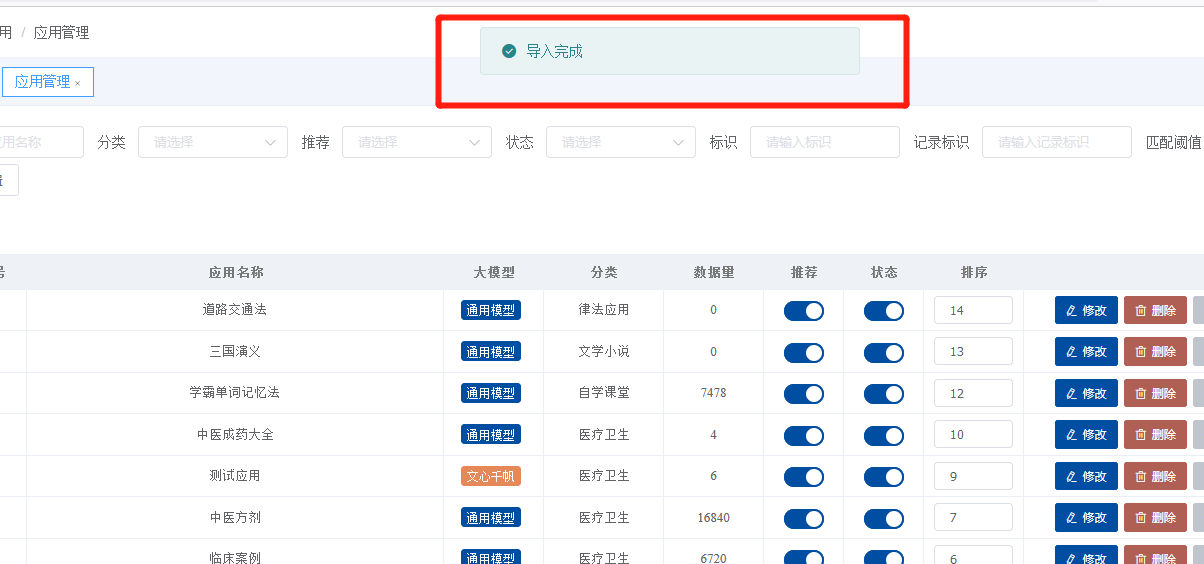Focus the 标识 input field
This screenshot has width=1204, height=564.
(x=824, y=142)
